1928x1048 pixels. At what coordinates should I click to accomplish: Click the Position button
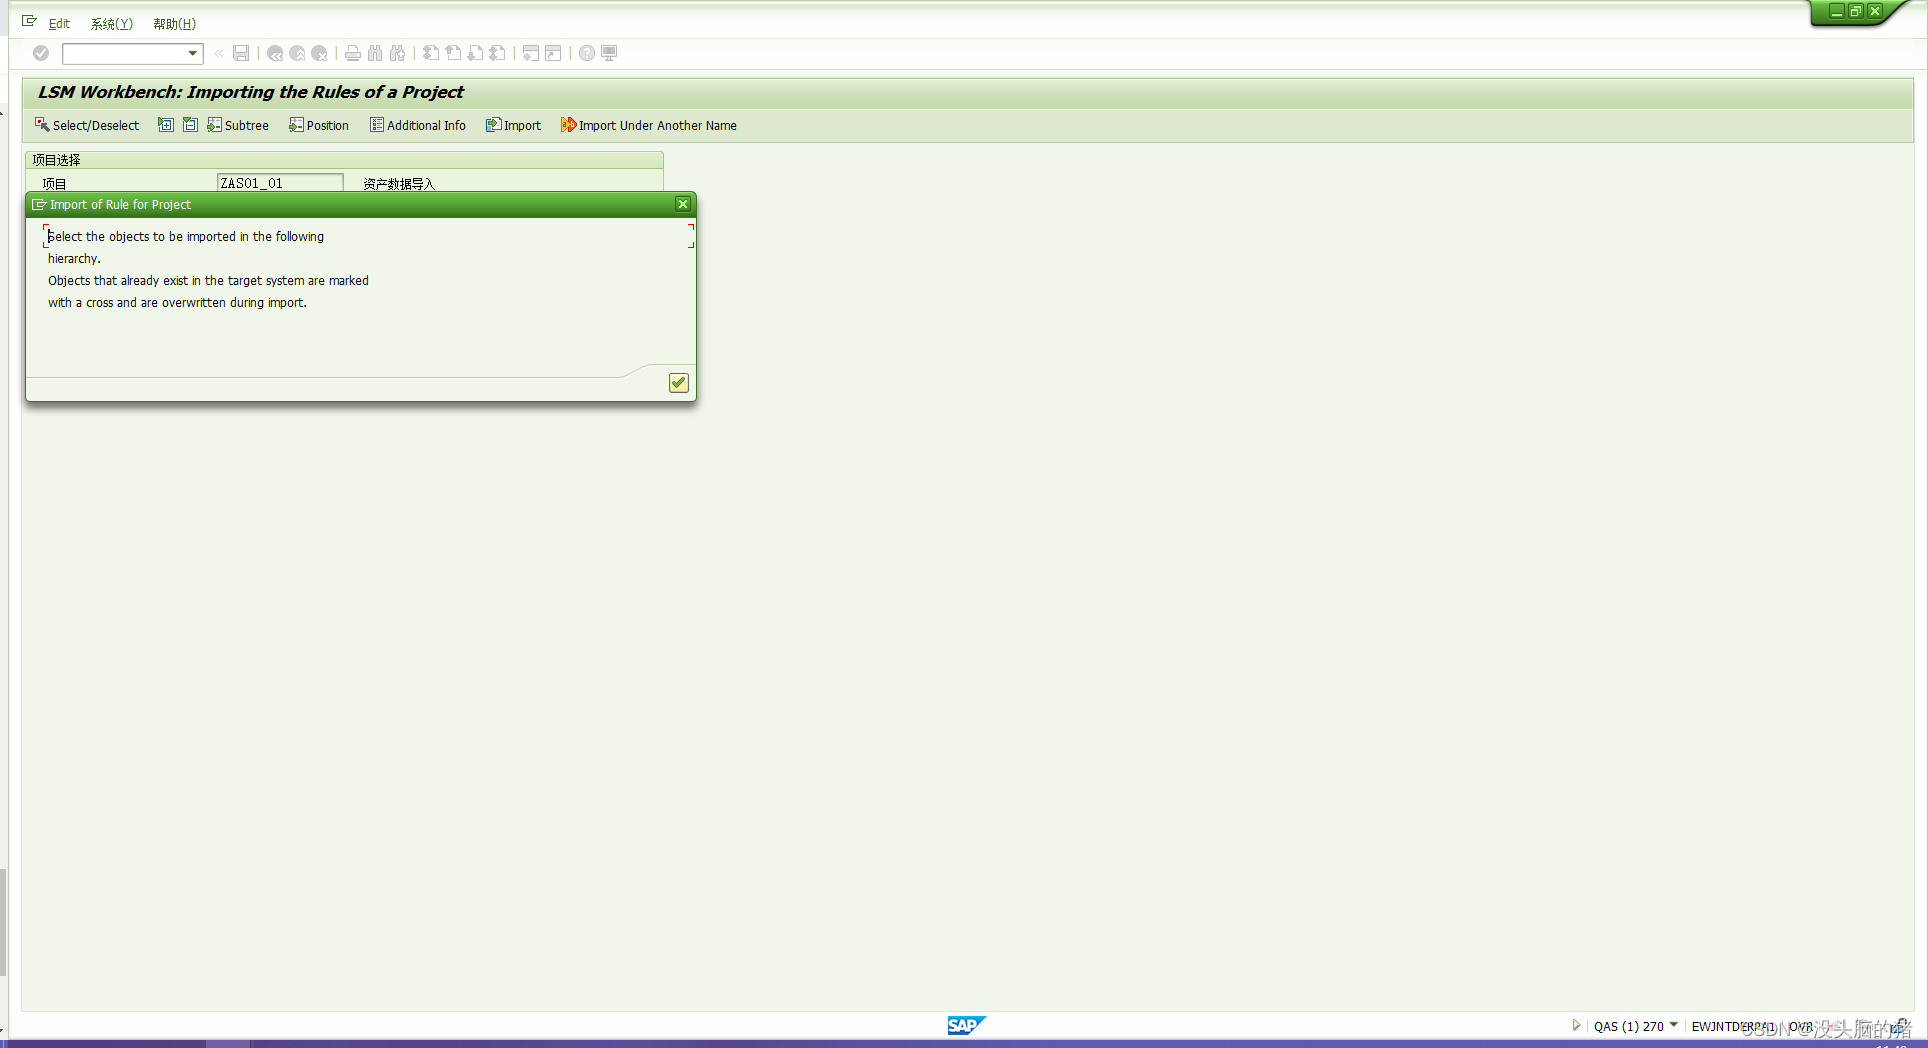point(319,125)
